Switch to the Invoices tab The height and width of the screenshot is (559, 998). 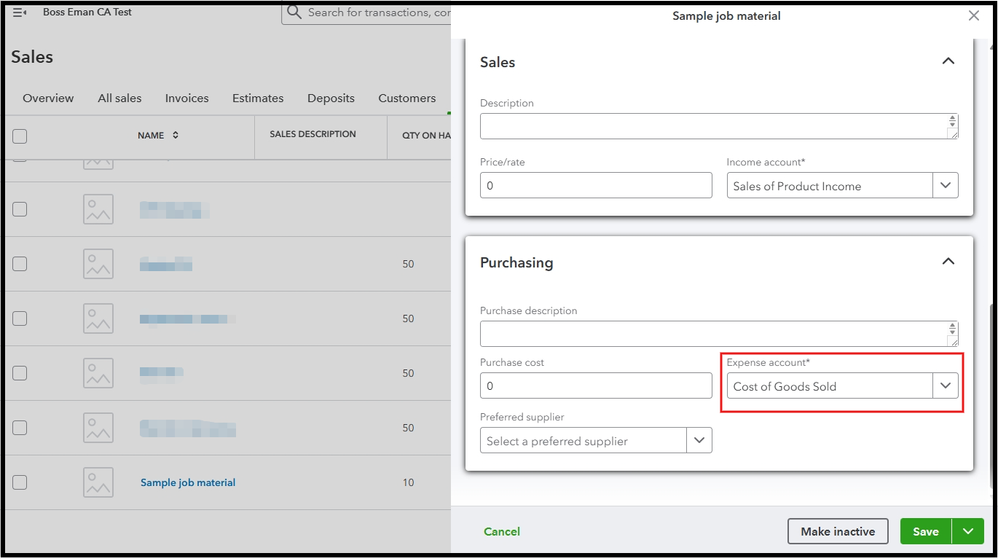tap(187, 98)
